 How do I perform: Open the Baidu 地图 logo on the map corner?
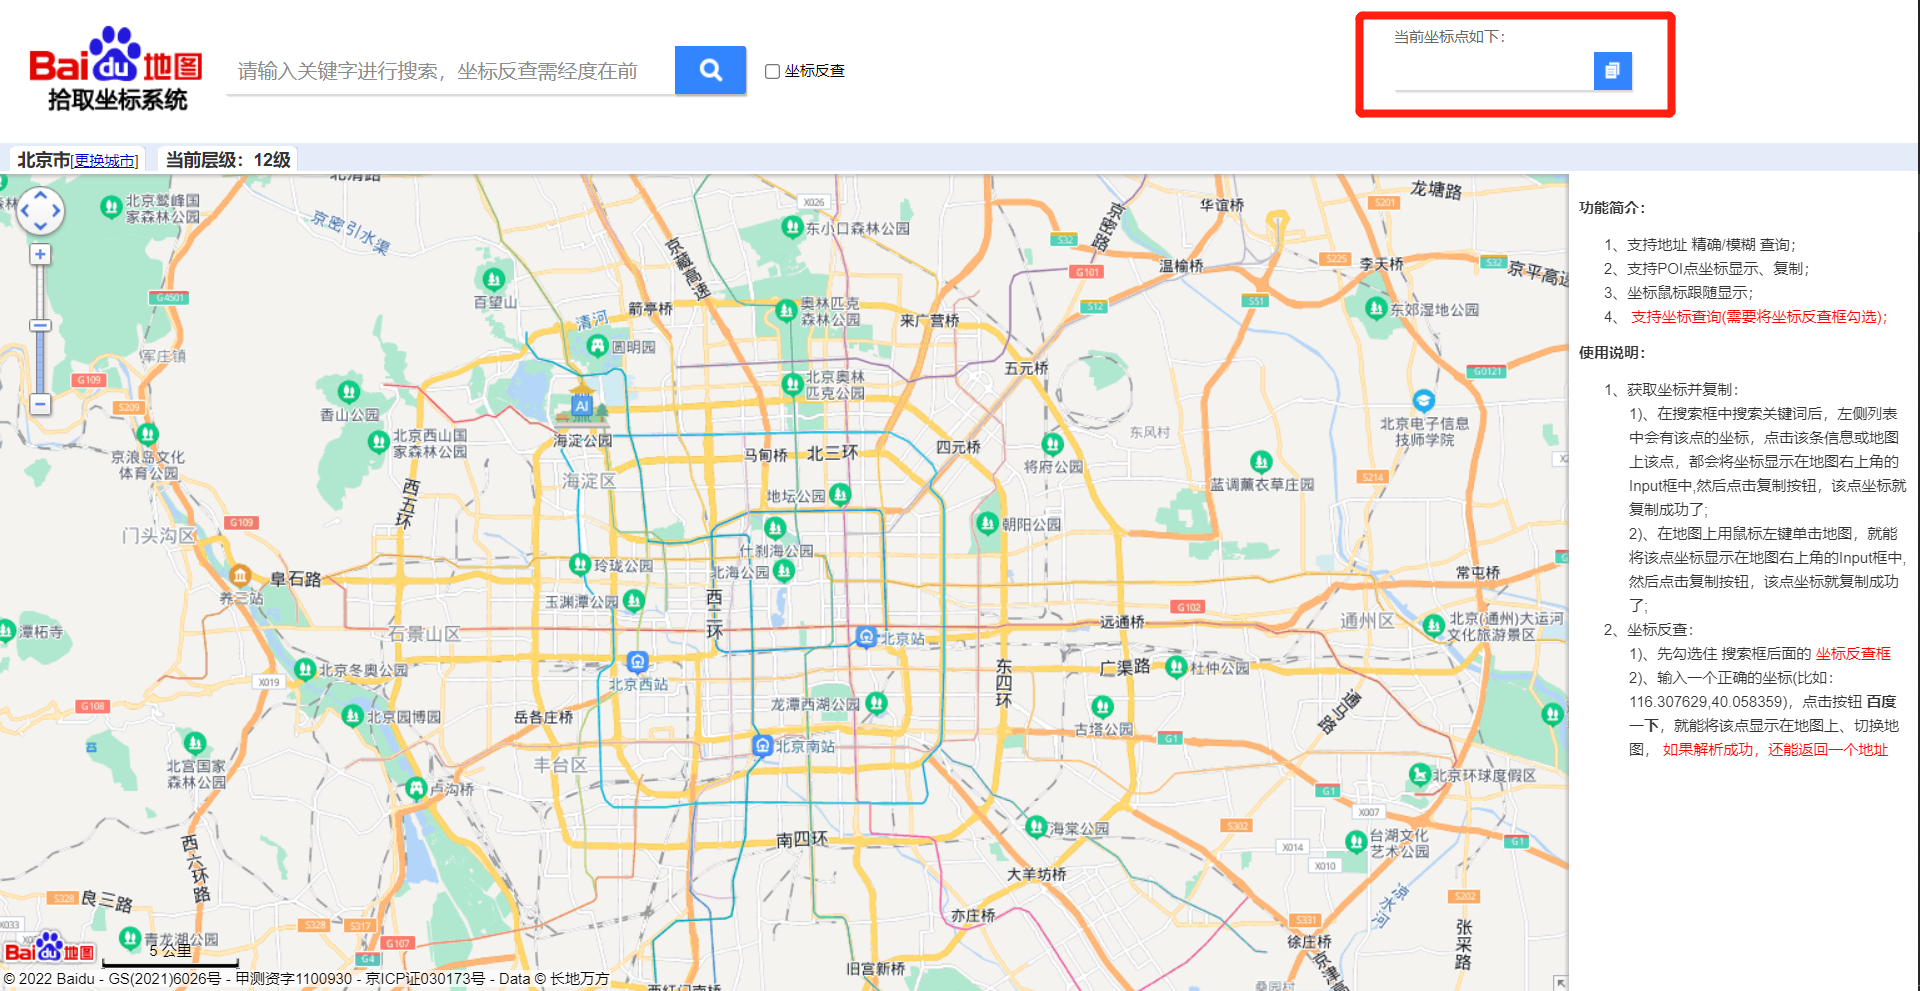click(49, 947)
